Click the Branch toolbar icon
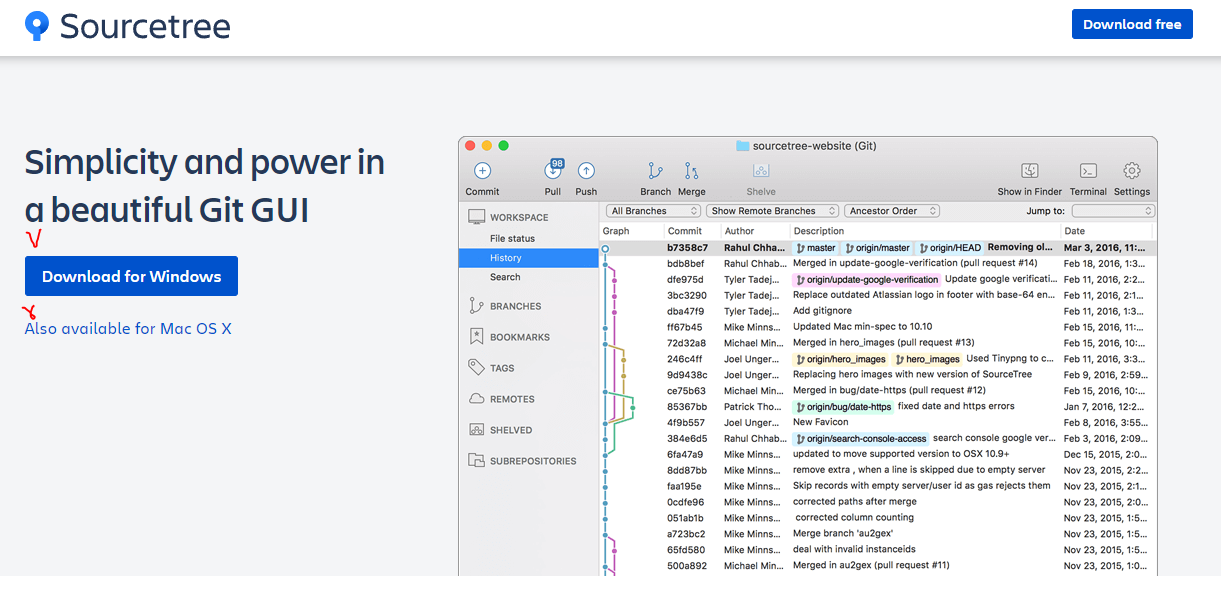1221x604 pixels. click(655, 171)
